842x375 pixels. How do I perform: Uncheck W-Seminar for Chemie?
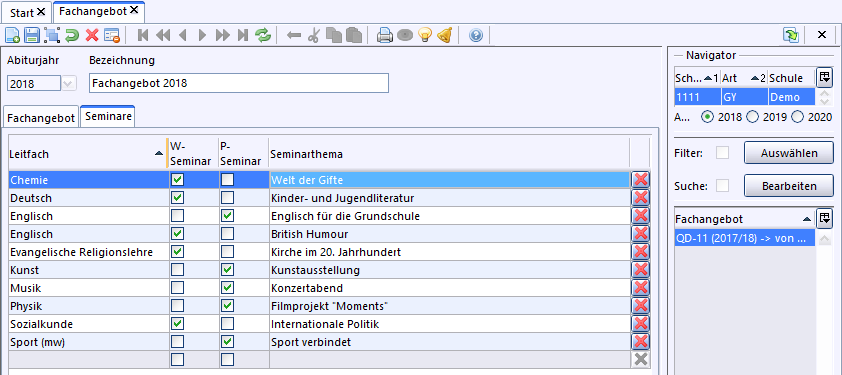pos(177,179)
